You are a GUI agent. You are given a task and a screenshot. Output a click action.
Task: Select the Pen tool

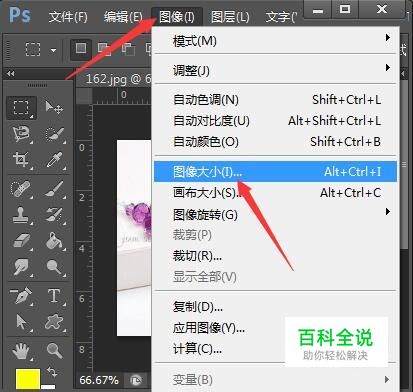click(21, 296)
